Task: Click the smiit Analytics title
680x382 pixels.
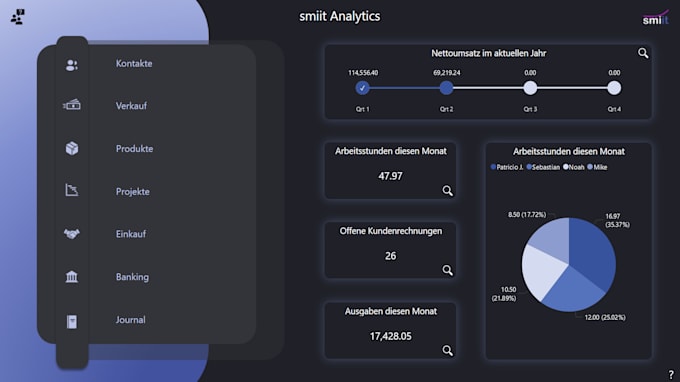Action: point(340,16)
